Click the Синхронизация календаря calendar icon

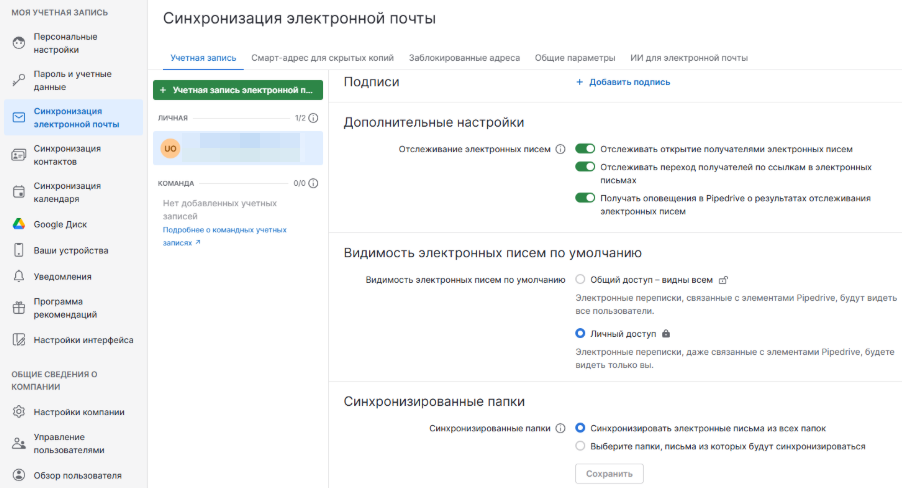point(19,192)
